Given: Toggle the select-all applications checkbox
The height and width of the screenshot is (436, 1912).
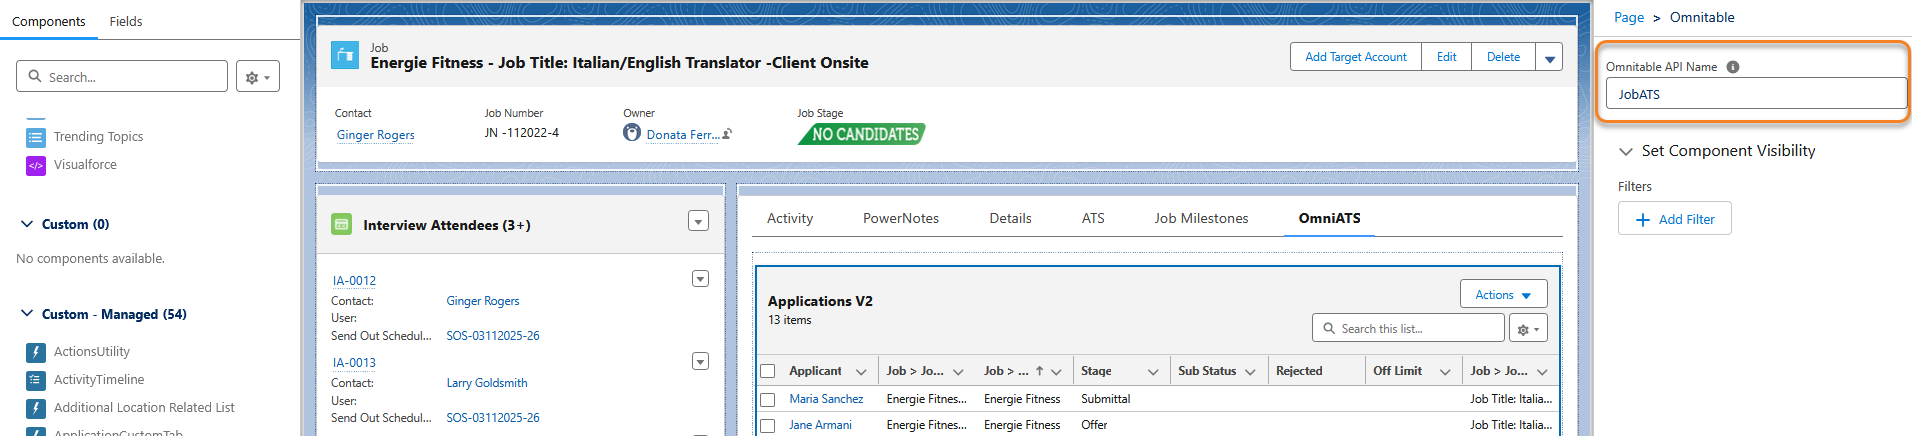Looking at the screenshot, I should (768, 371).
